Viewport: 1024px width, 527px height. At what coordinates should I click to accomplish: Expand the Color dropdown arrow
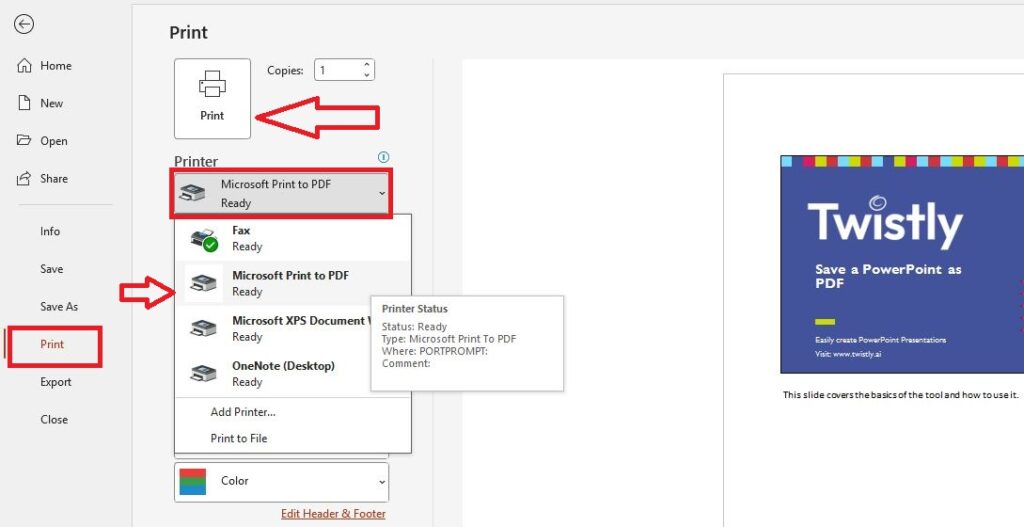382,481
